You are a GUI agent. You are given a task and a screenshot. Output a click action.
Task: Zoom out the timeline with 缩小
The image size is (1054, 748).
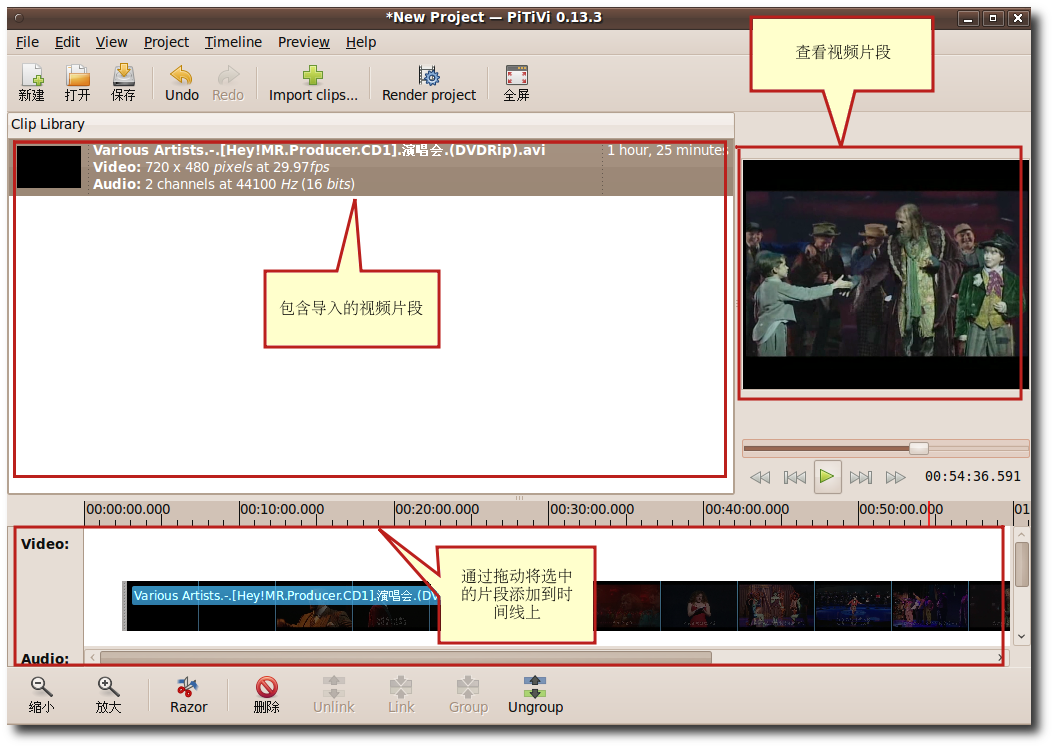pyautogui.click(x=41, y=695)
